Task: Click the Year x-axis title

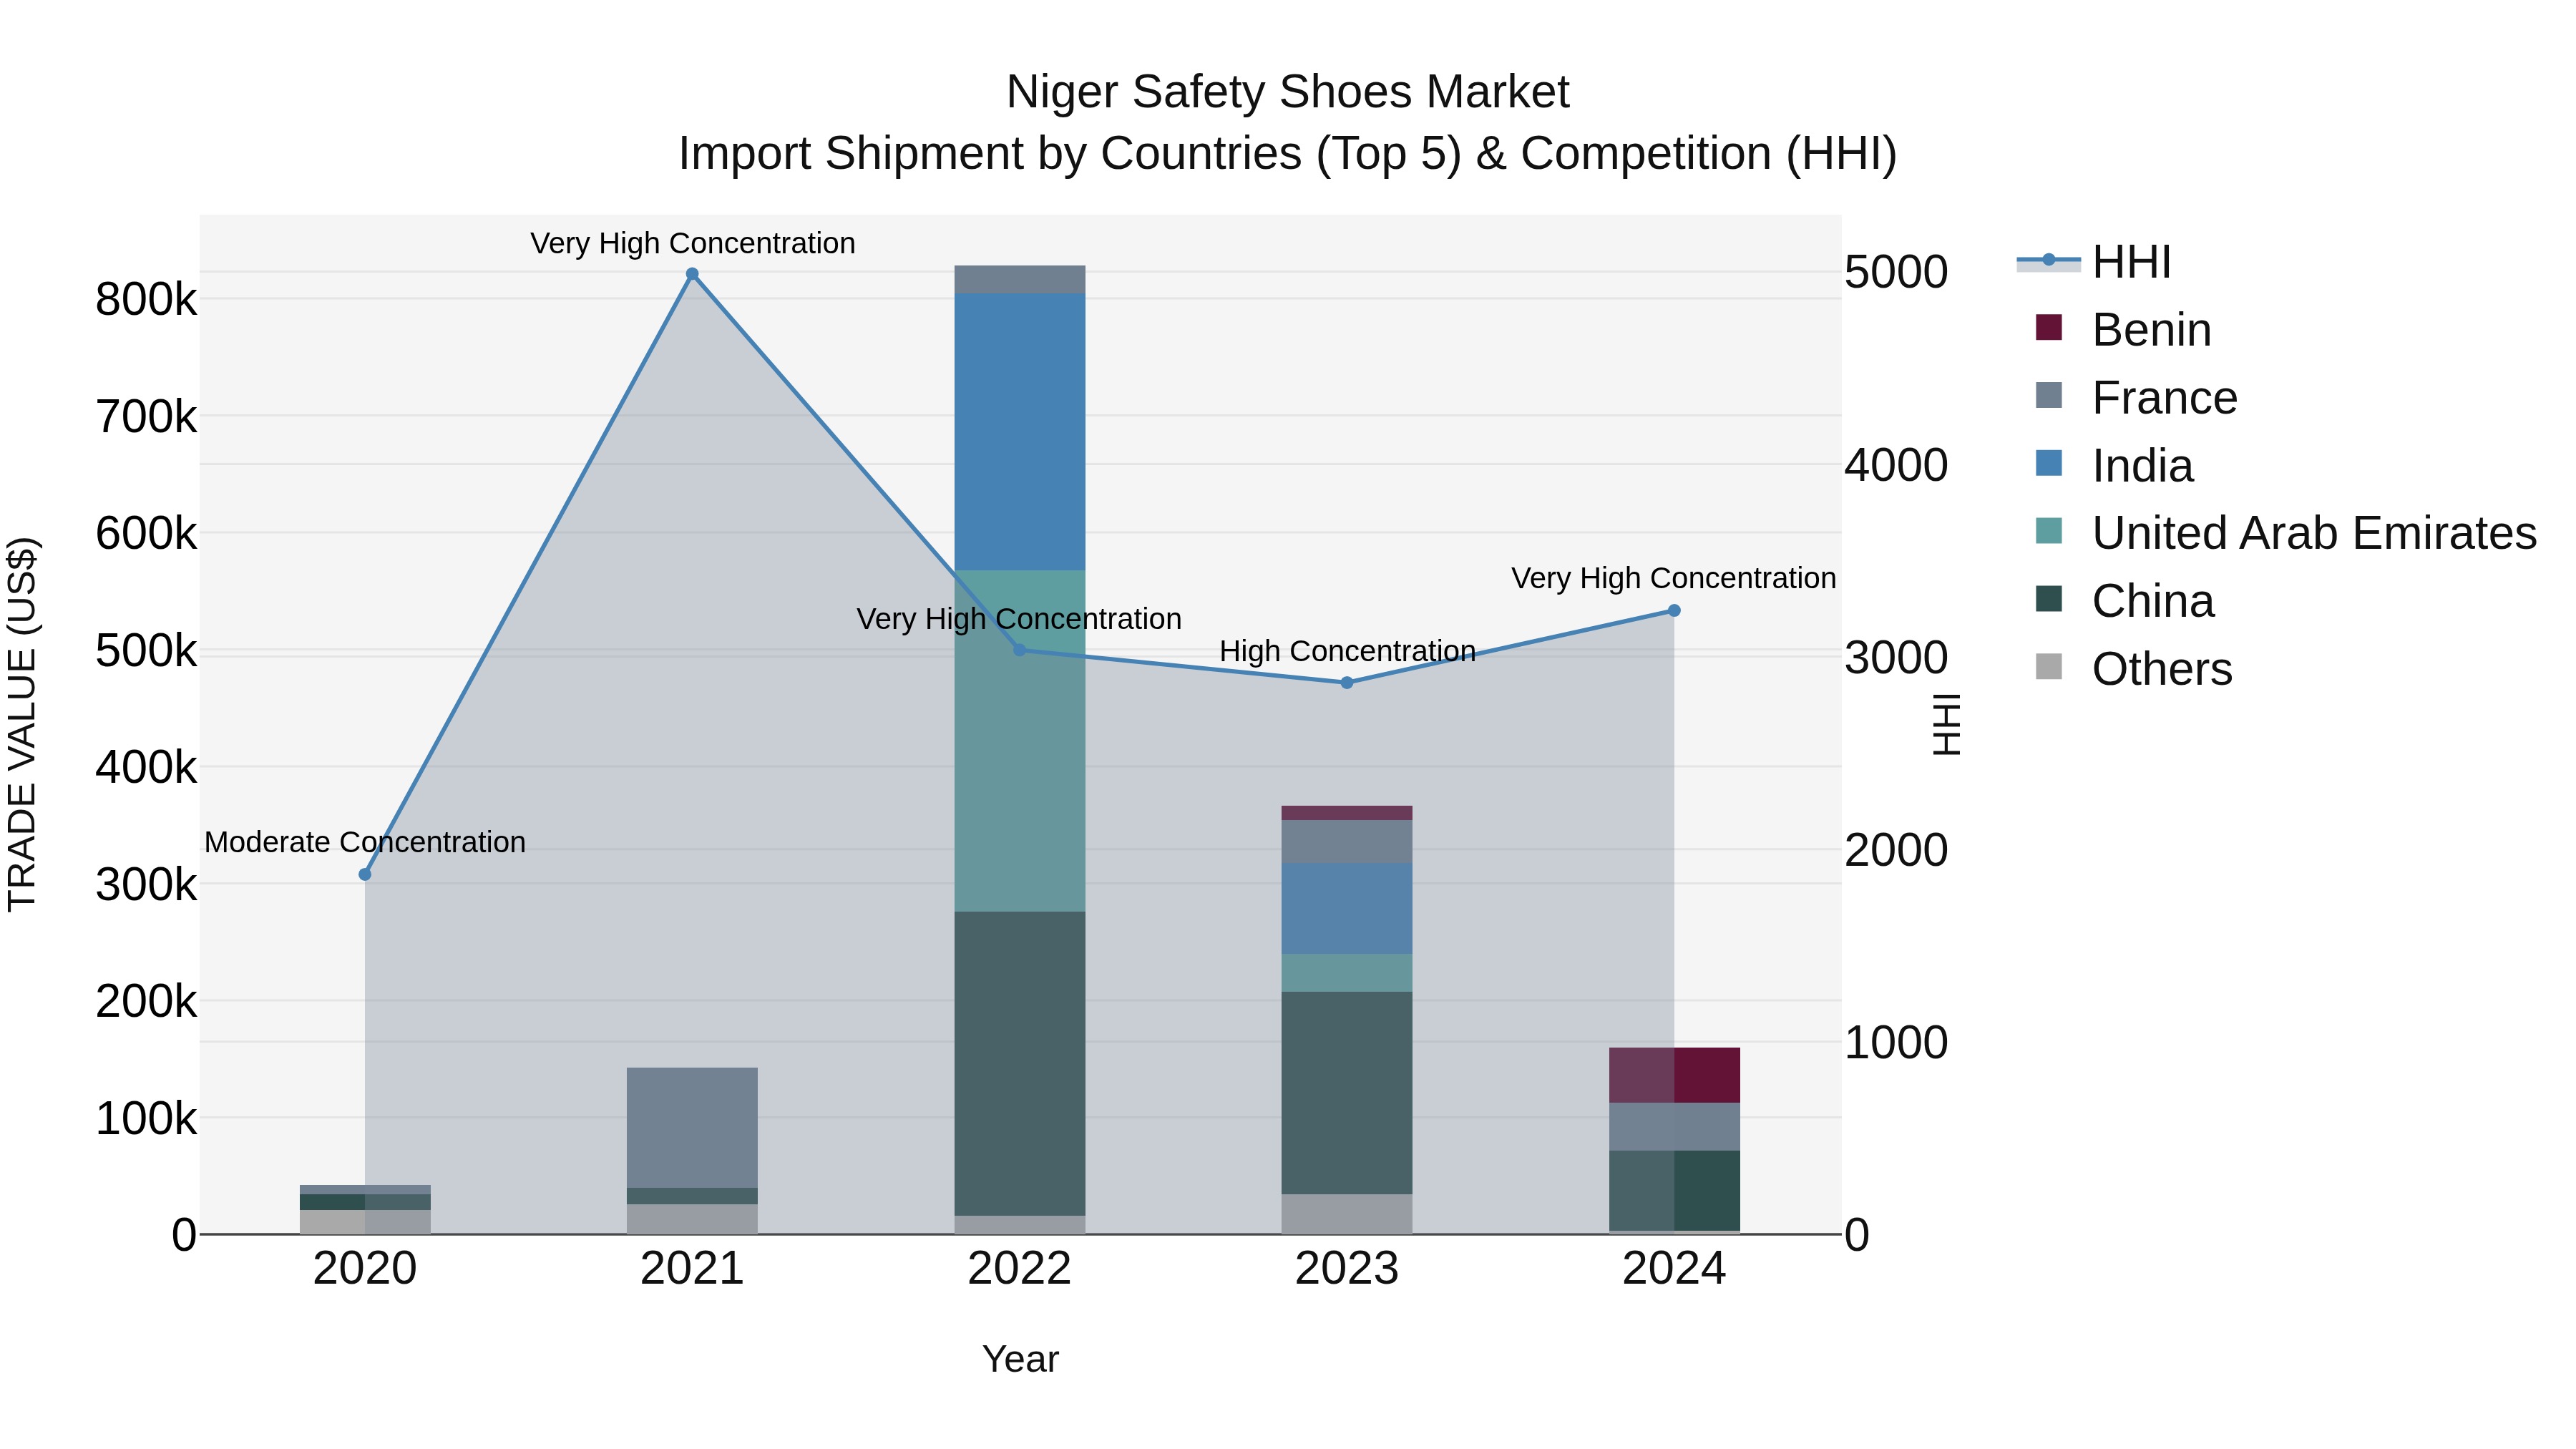Action: (x=1020, y=1359)
